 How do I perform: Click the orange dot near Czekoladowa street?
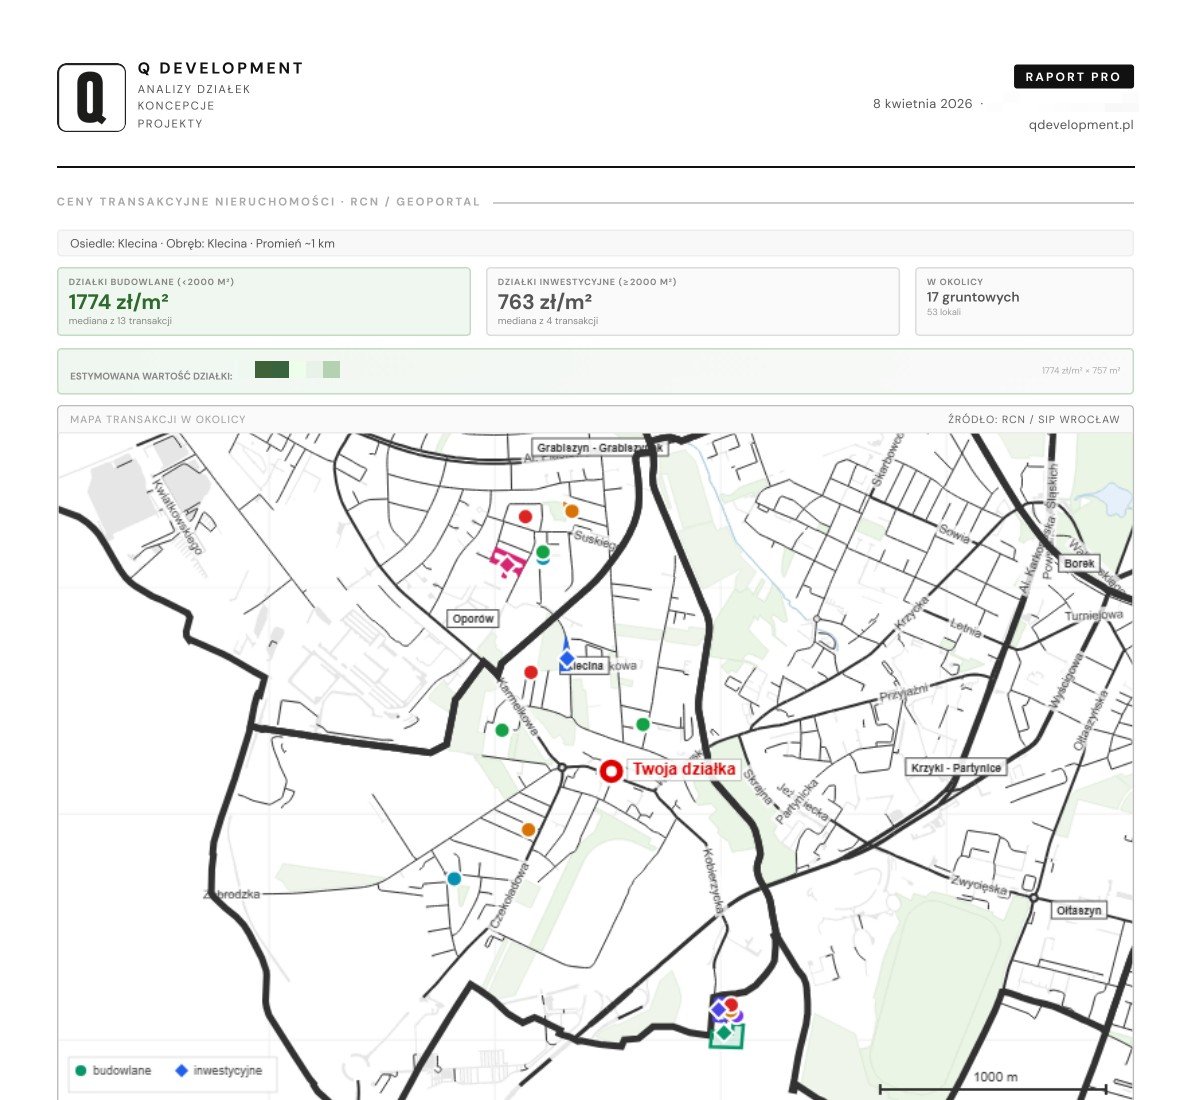[528, 830]
